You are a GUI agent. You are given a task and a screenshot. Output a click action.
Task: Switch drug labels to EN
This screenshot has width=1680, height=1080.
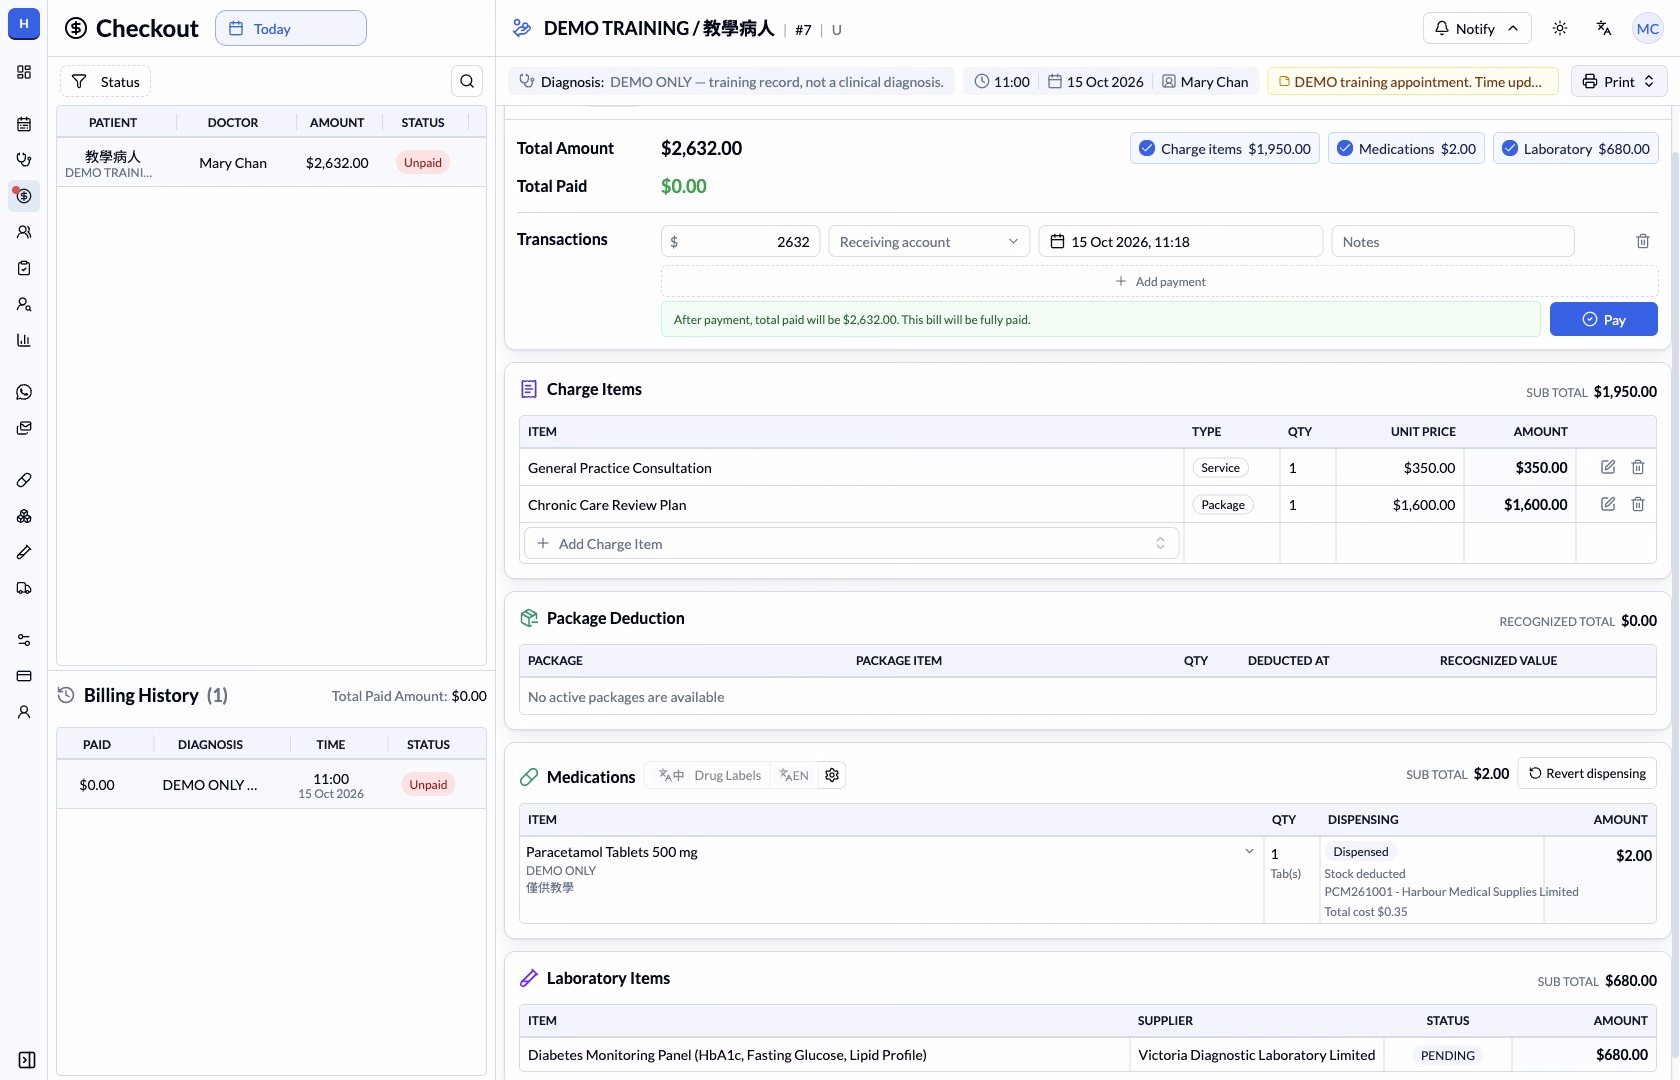pos(795,775)
